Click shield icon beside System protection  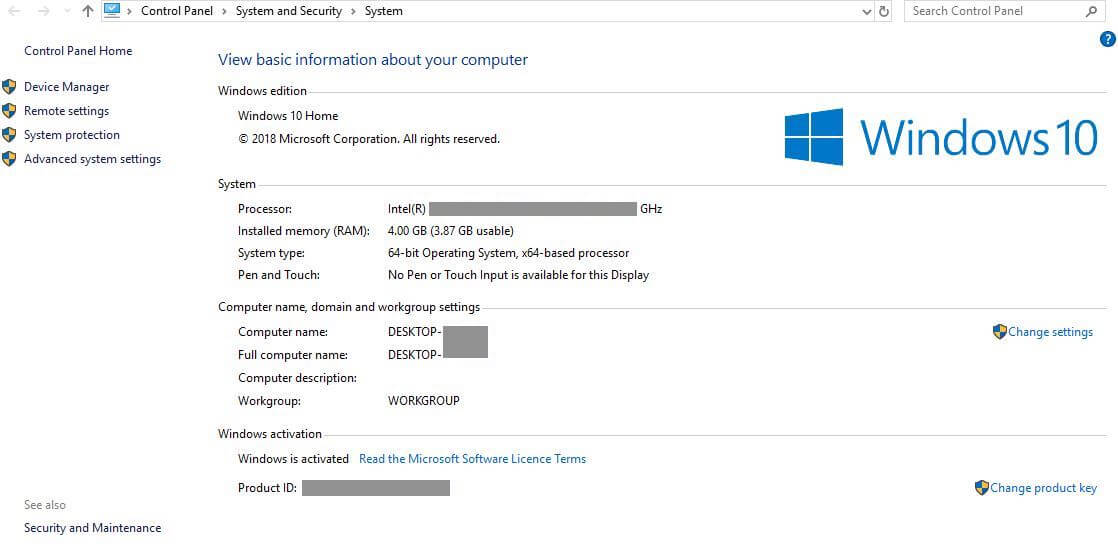(x=9, y=135)
